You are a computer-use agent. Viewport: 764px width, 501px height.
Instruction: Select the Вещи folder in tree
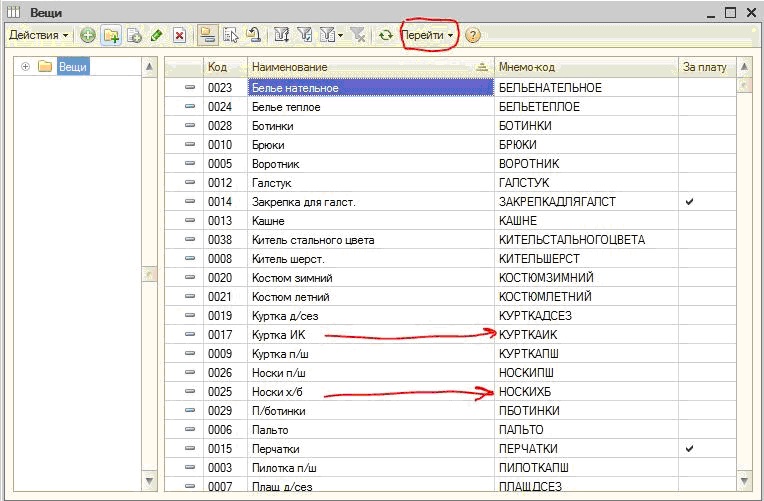(72, 67)
